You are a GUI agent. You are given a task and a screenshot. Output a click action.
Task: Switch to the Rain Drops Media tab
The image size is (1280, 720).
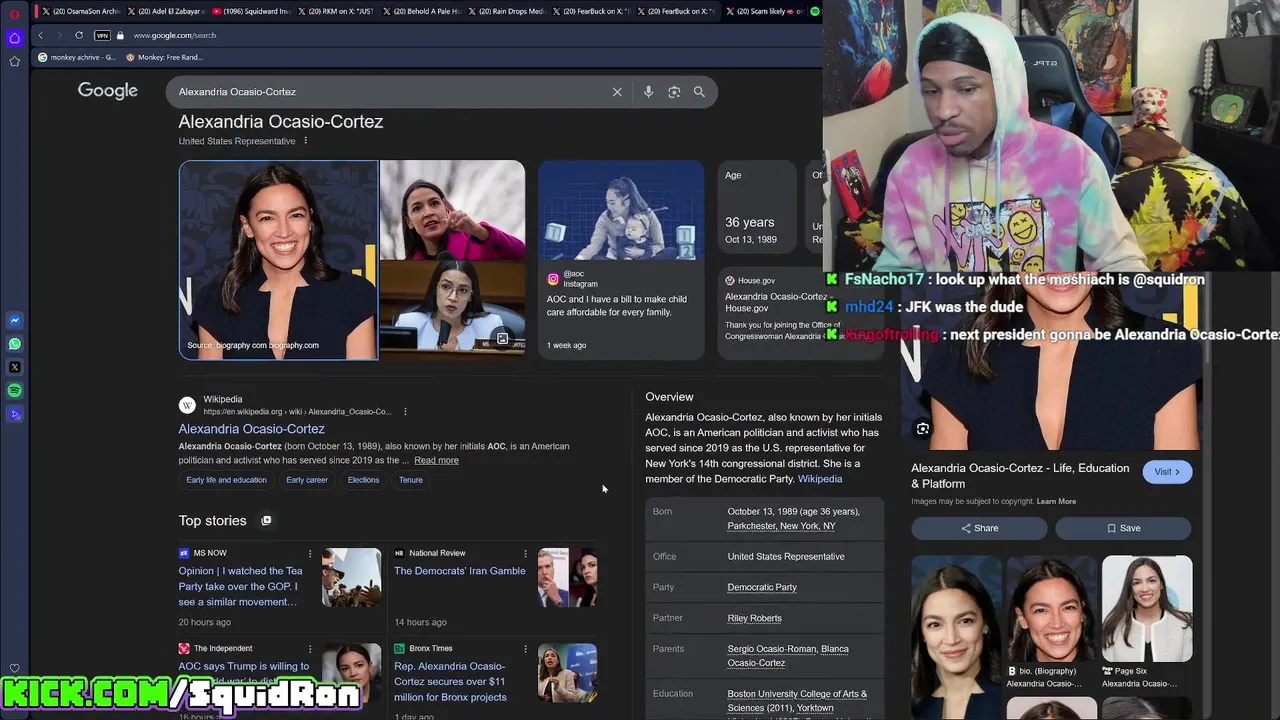tap(506, 11)
